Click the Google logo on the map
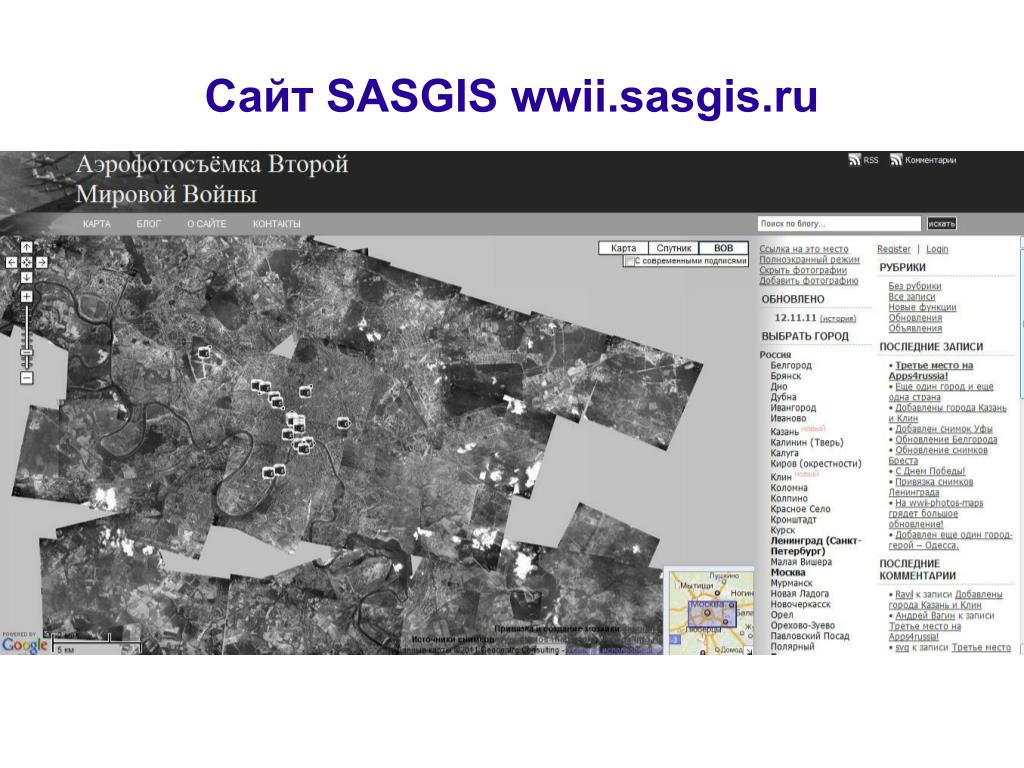 (x=24, y=645)
